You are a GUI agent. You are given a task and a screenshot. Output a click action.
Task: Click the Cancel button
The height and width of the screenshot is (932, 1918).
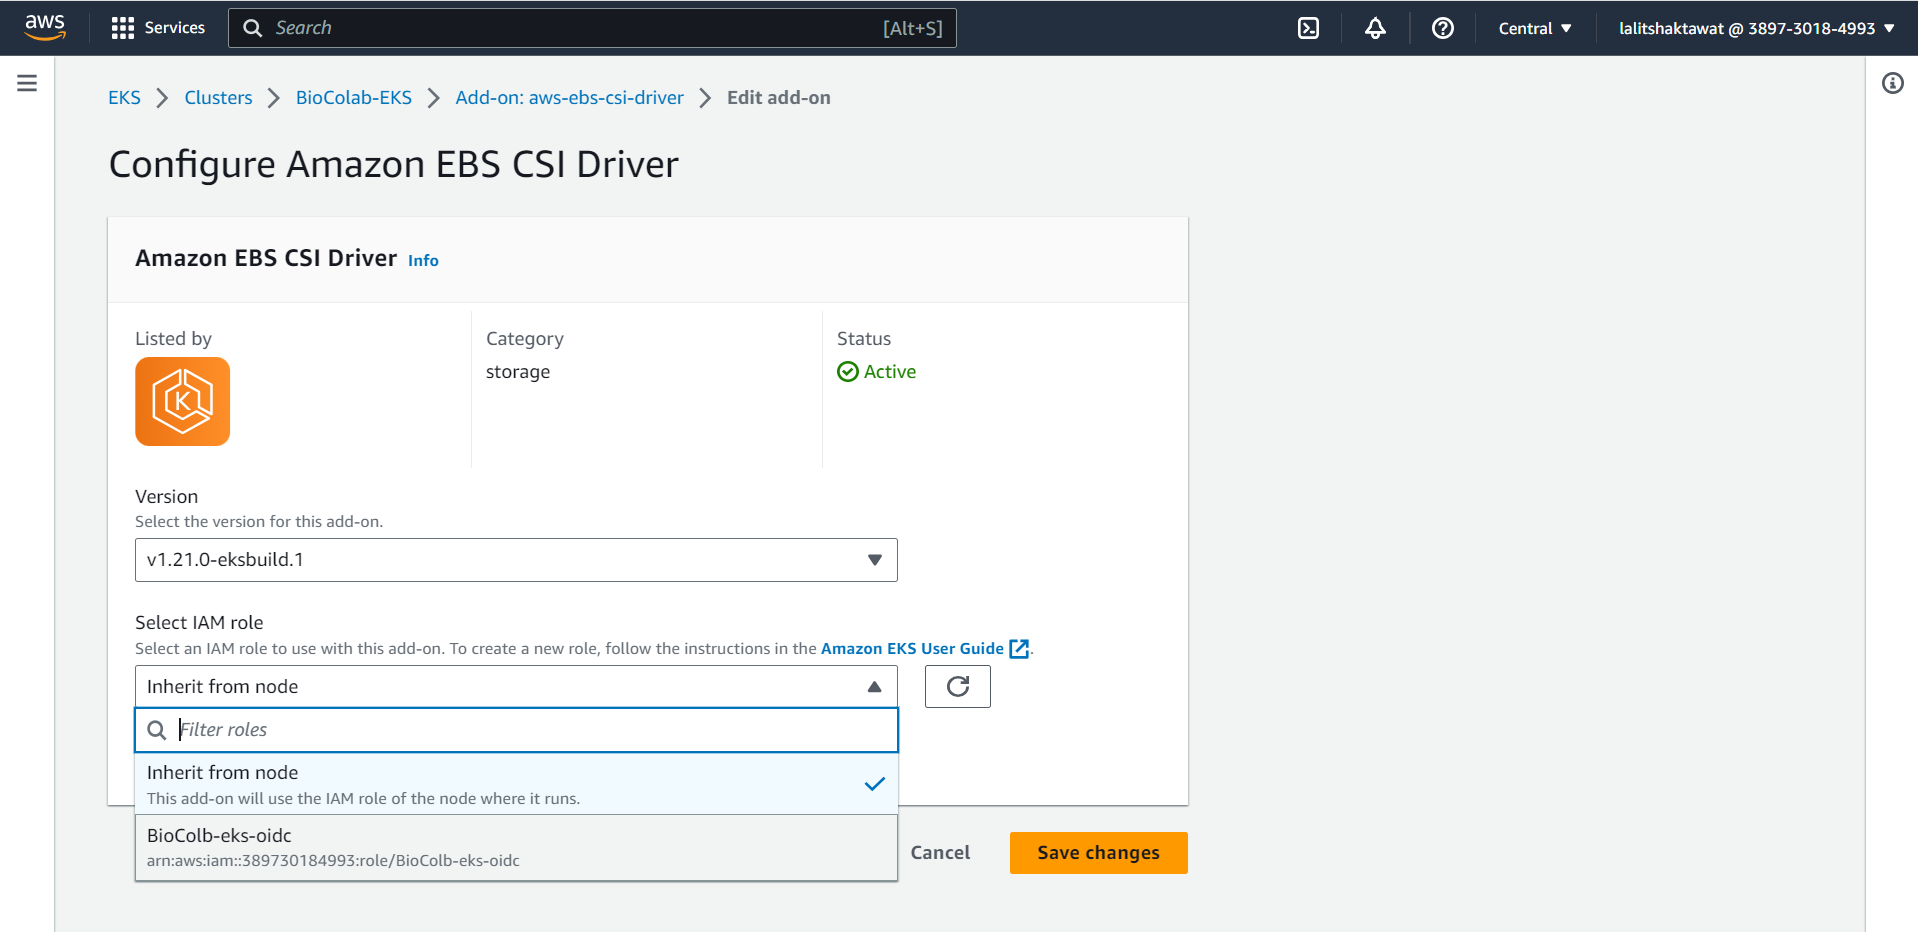(940, 853)
